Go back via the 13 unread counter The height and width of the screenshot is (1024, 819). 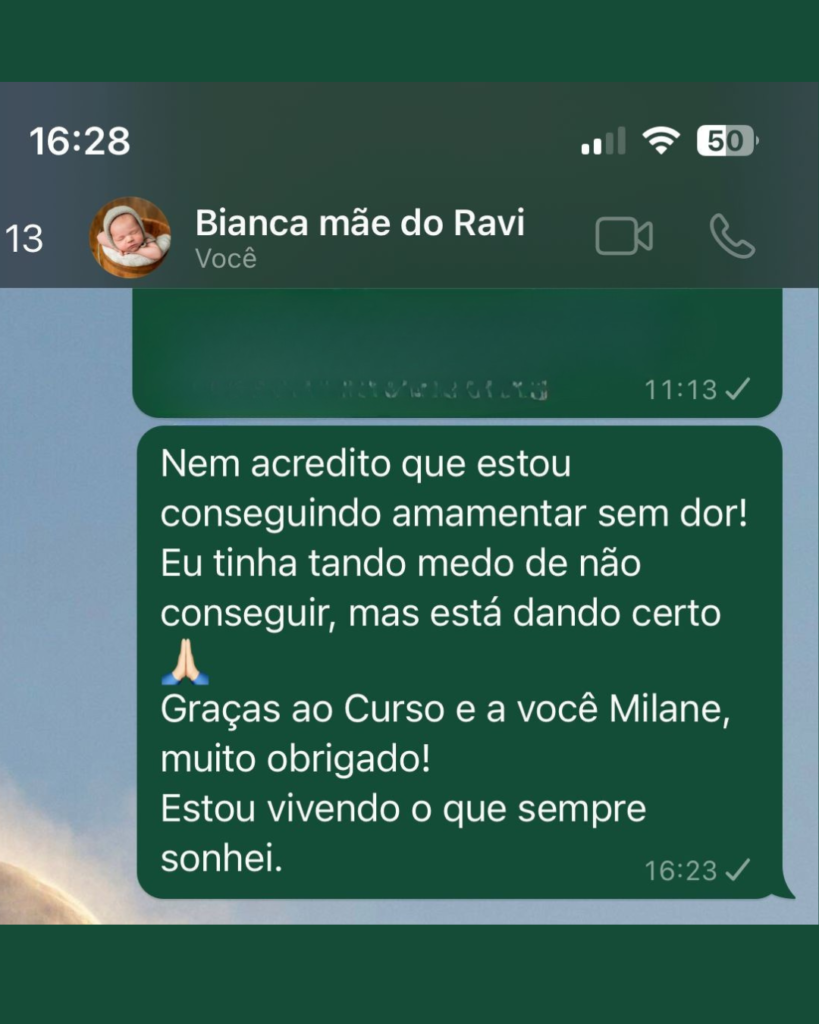[24, 238]
